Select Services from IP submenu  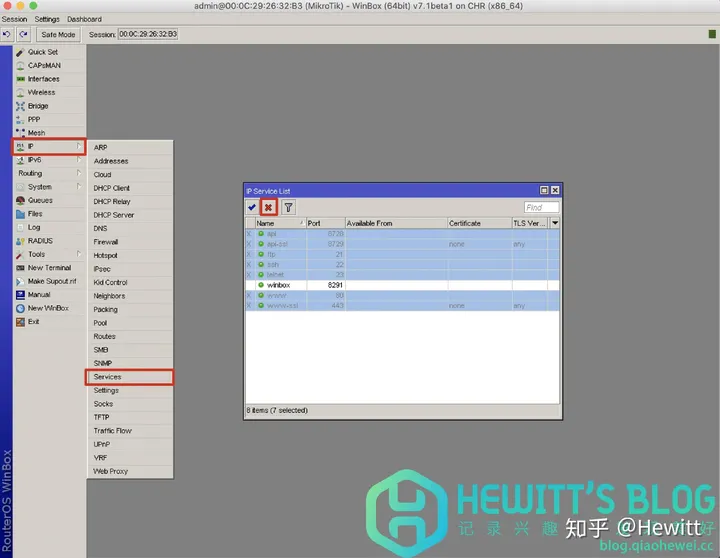pyautogui.click(x=130, y=377)
